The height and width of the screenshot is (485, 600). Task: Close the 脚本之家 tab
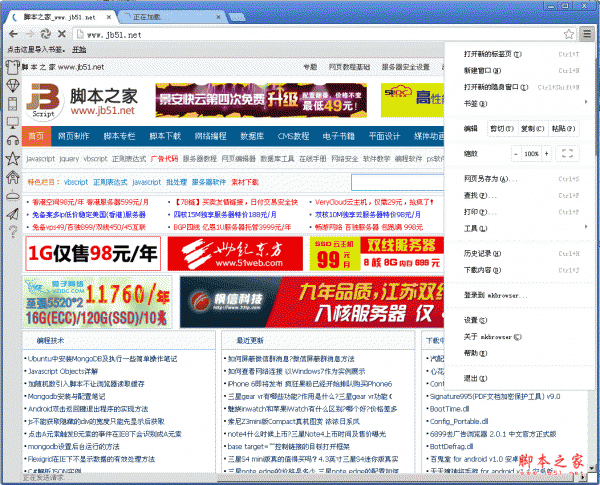coord(109,17)
